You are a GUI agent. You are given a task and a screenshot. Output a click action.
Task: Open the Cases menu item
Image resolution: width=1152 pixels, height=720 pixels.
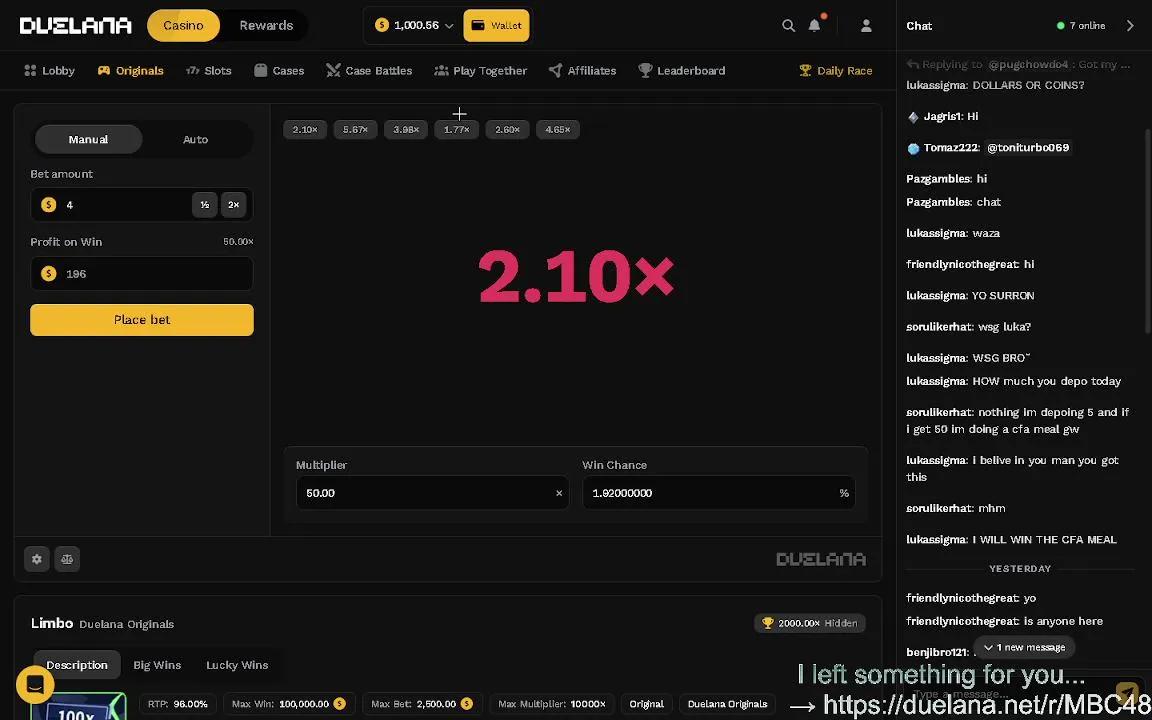279,71
